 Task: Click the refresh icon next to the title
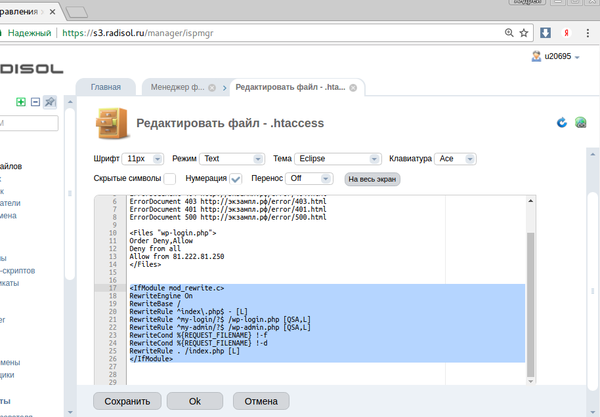click(x=562, y=123)
